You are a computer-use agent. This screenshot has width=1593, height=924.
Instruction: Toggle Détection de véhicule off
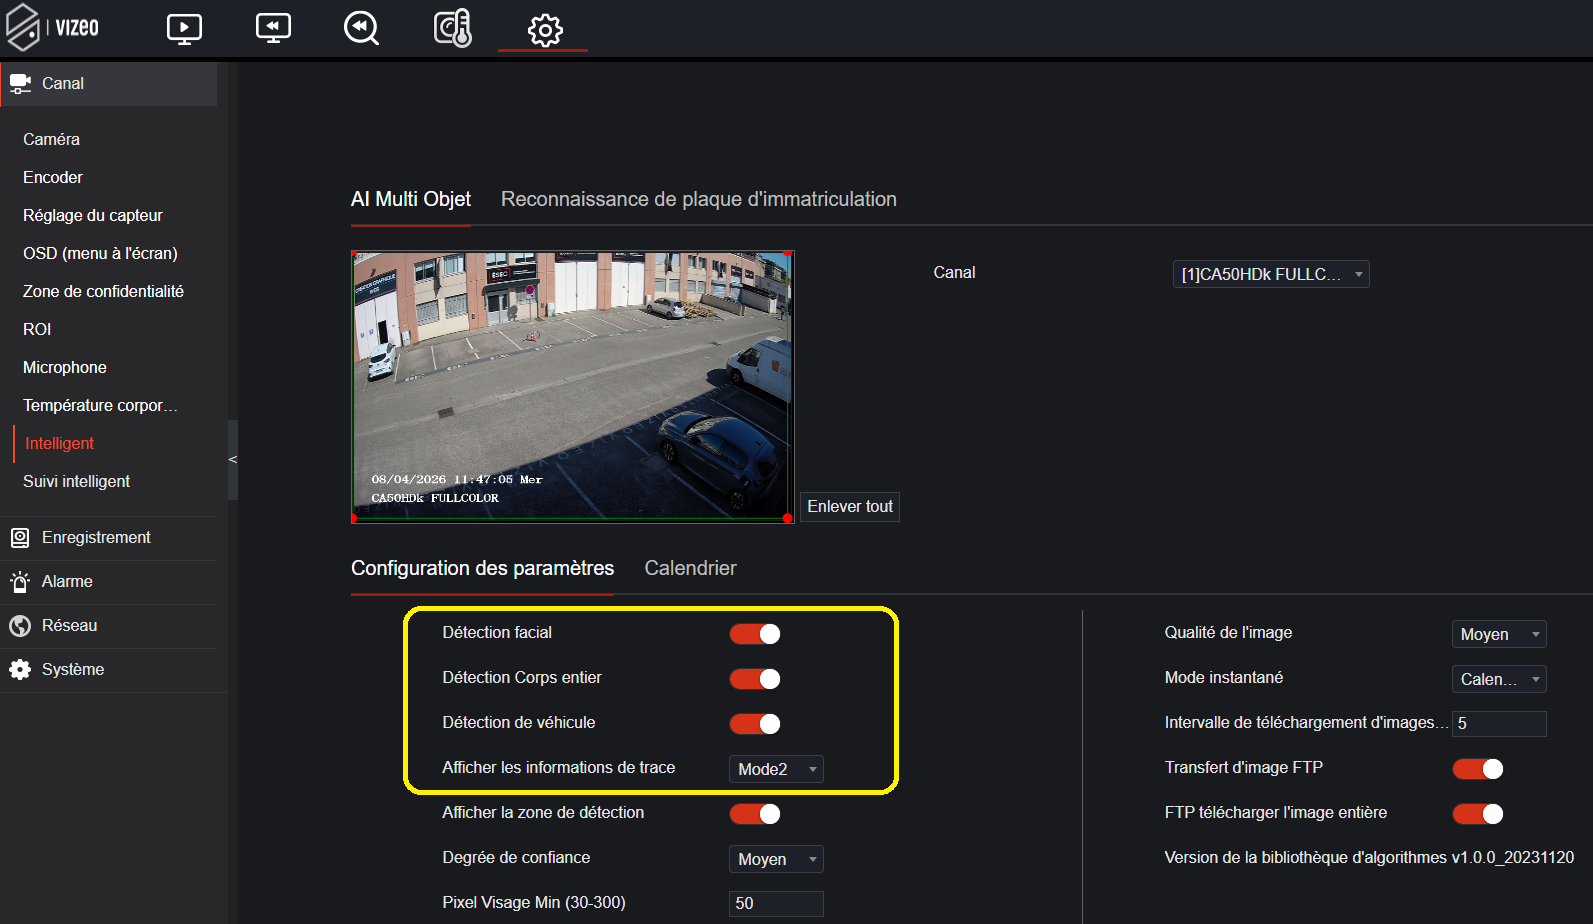[755, 724]
